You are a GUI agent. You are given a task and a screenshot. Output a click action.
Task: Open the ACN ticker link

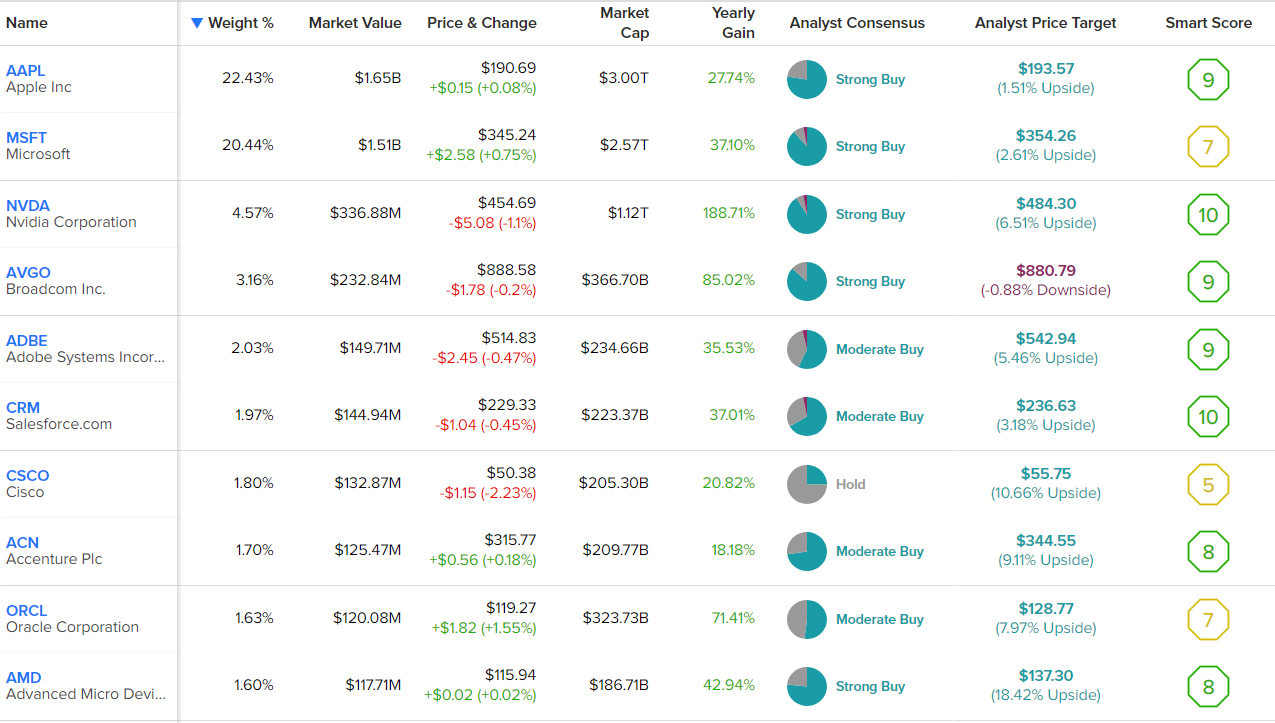[23, 542]
